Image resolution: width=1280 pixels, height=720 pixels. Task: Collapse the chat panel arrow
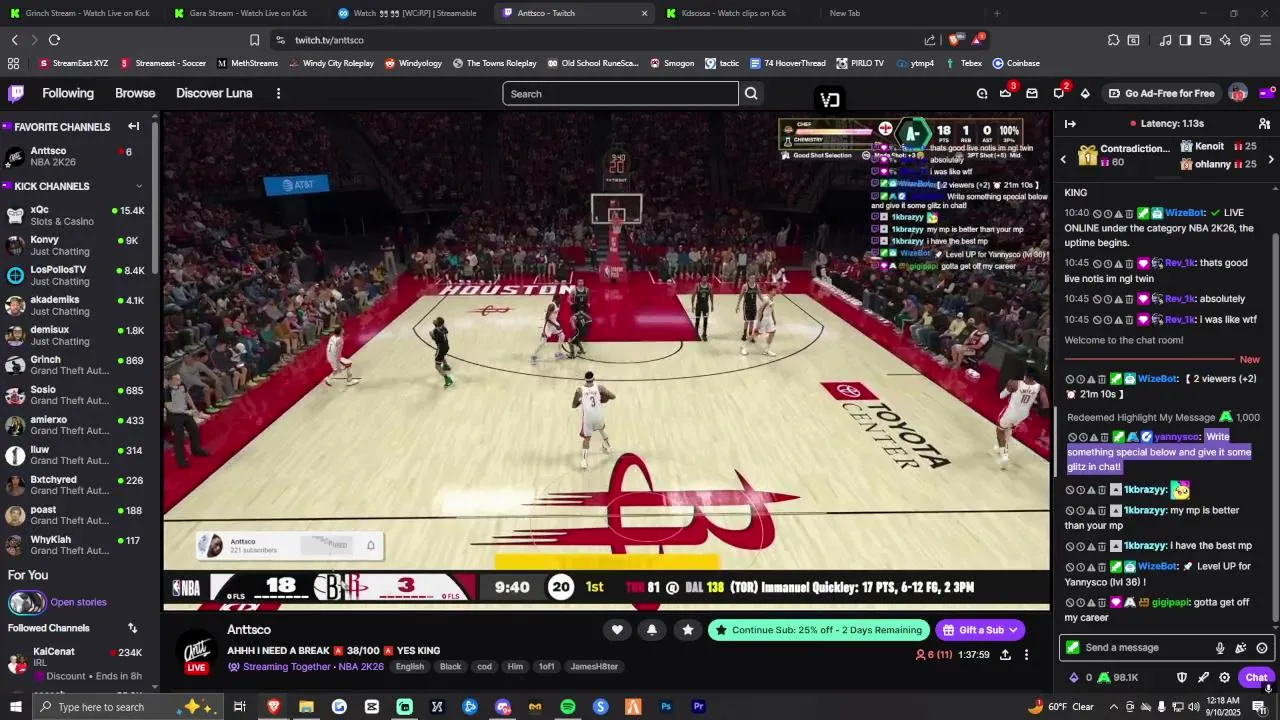point(1070,123)
